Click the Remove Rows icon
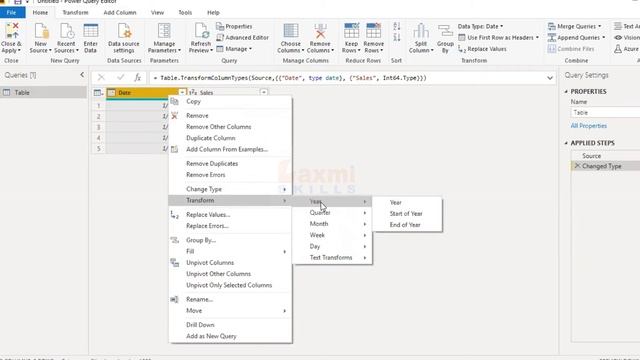 click(373, 32)
